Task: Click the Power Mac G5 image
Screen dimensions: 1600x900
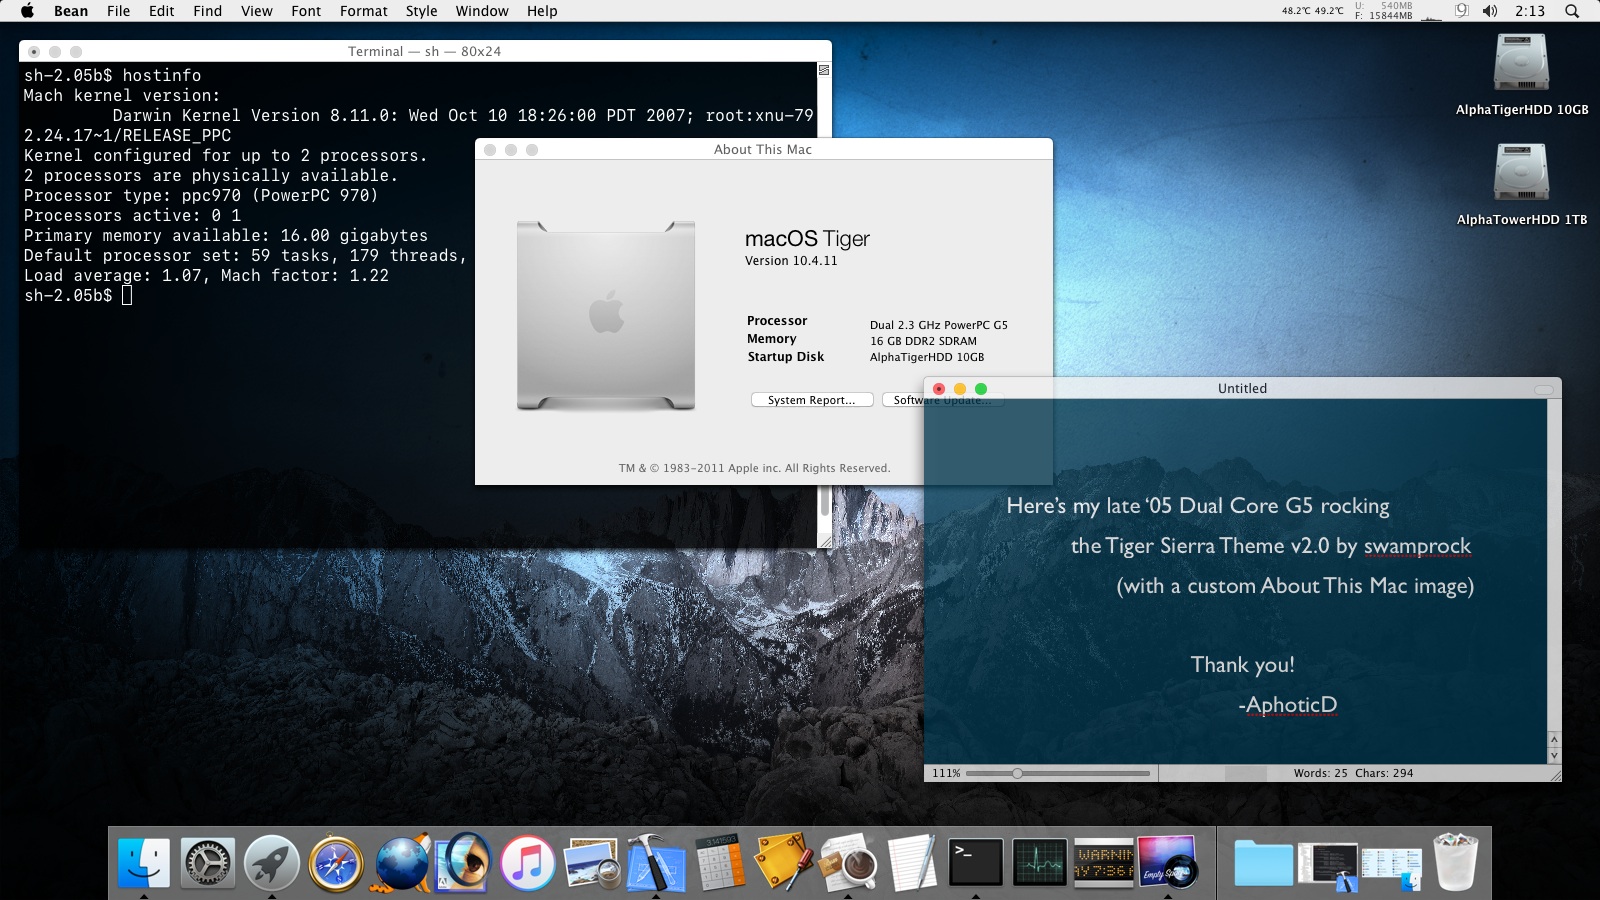Action: point(606,316)
